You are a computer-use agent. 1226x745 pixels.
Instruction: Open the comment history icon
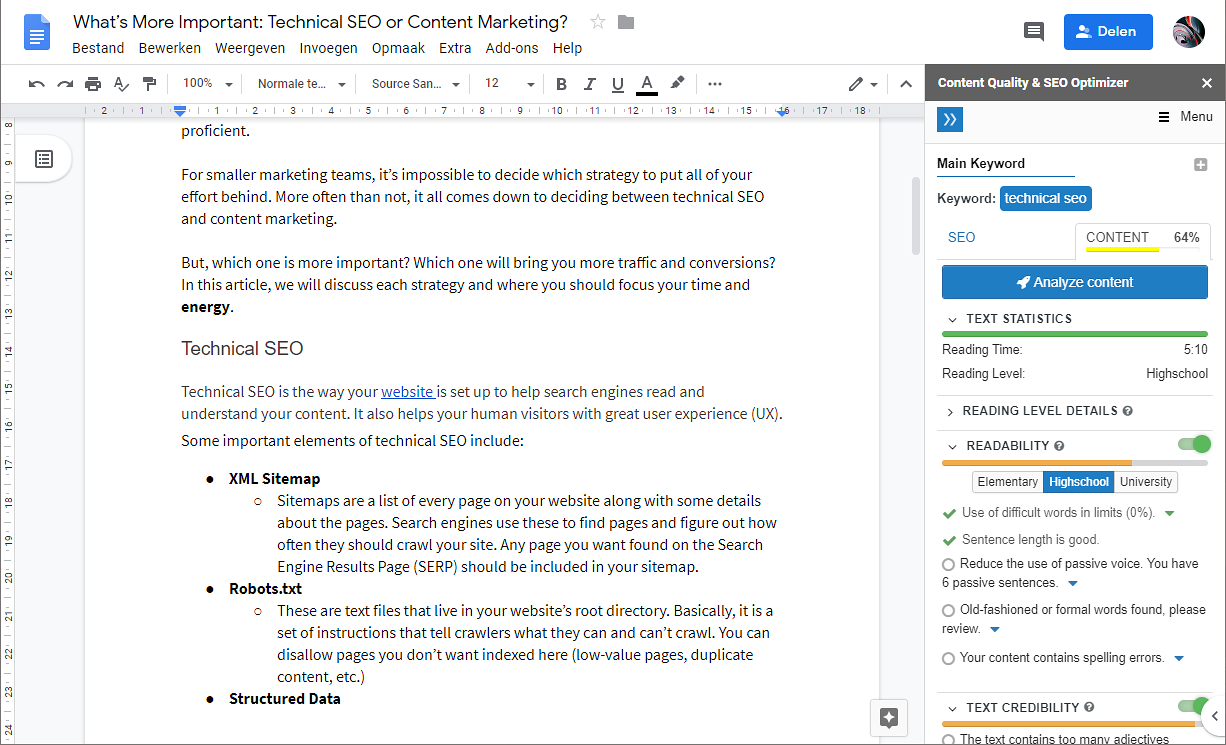[x=1034, y=32]
